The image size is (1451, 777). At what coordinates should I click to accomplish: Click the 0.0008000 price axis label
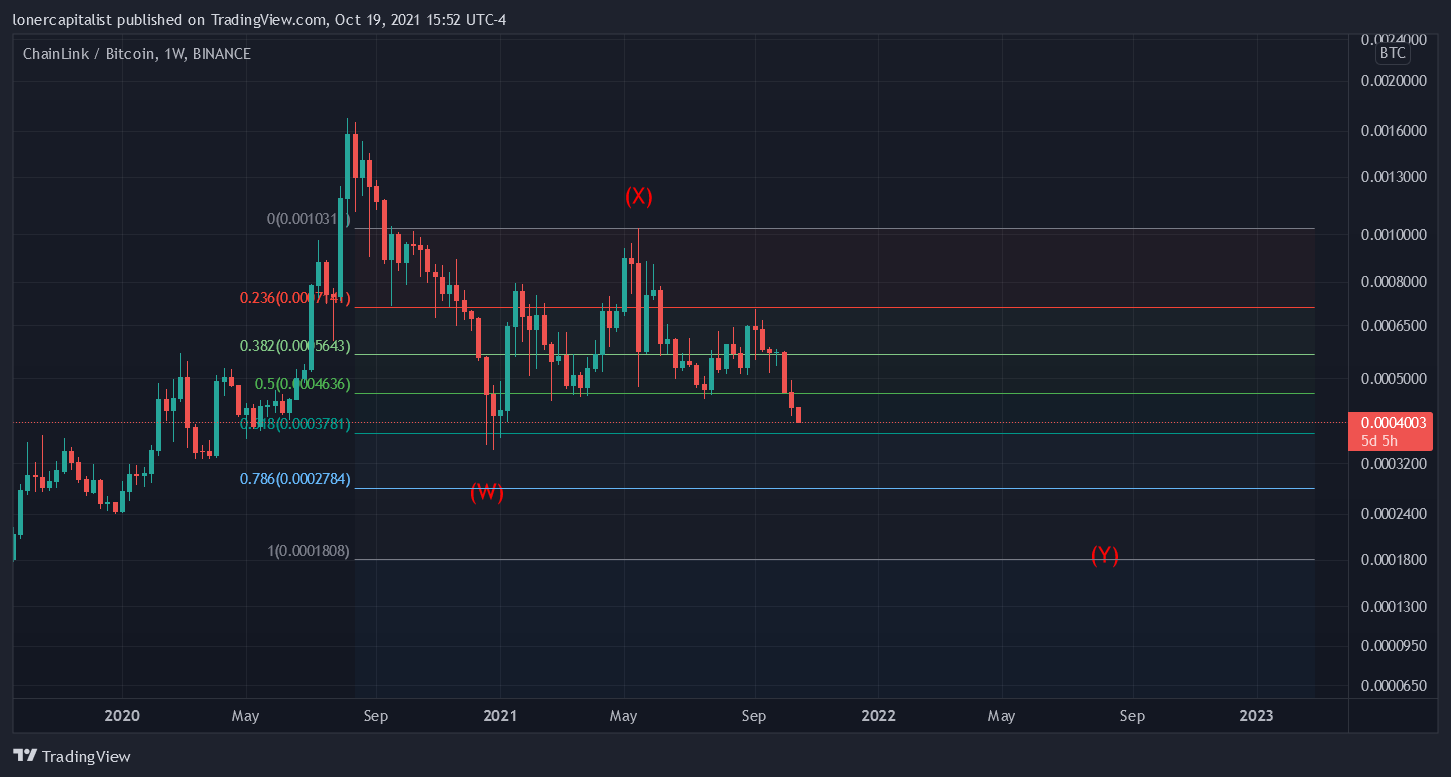1395,282
